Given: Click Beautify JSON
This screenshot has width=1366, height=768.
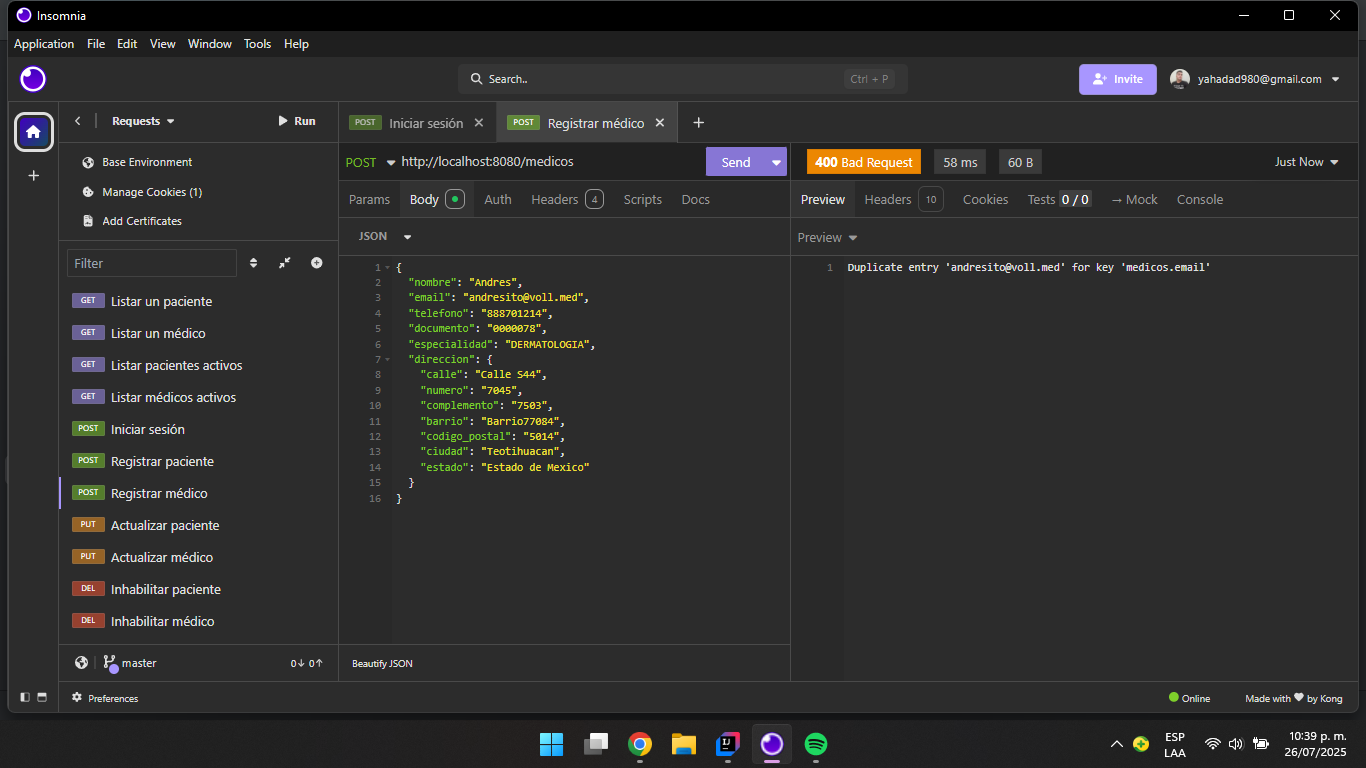Looking at the screenshot, I should click(382, 664).
